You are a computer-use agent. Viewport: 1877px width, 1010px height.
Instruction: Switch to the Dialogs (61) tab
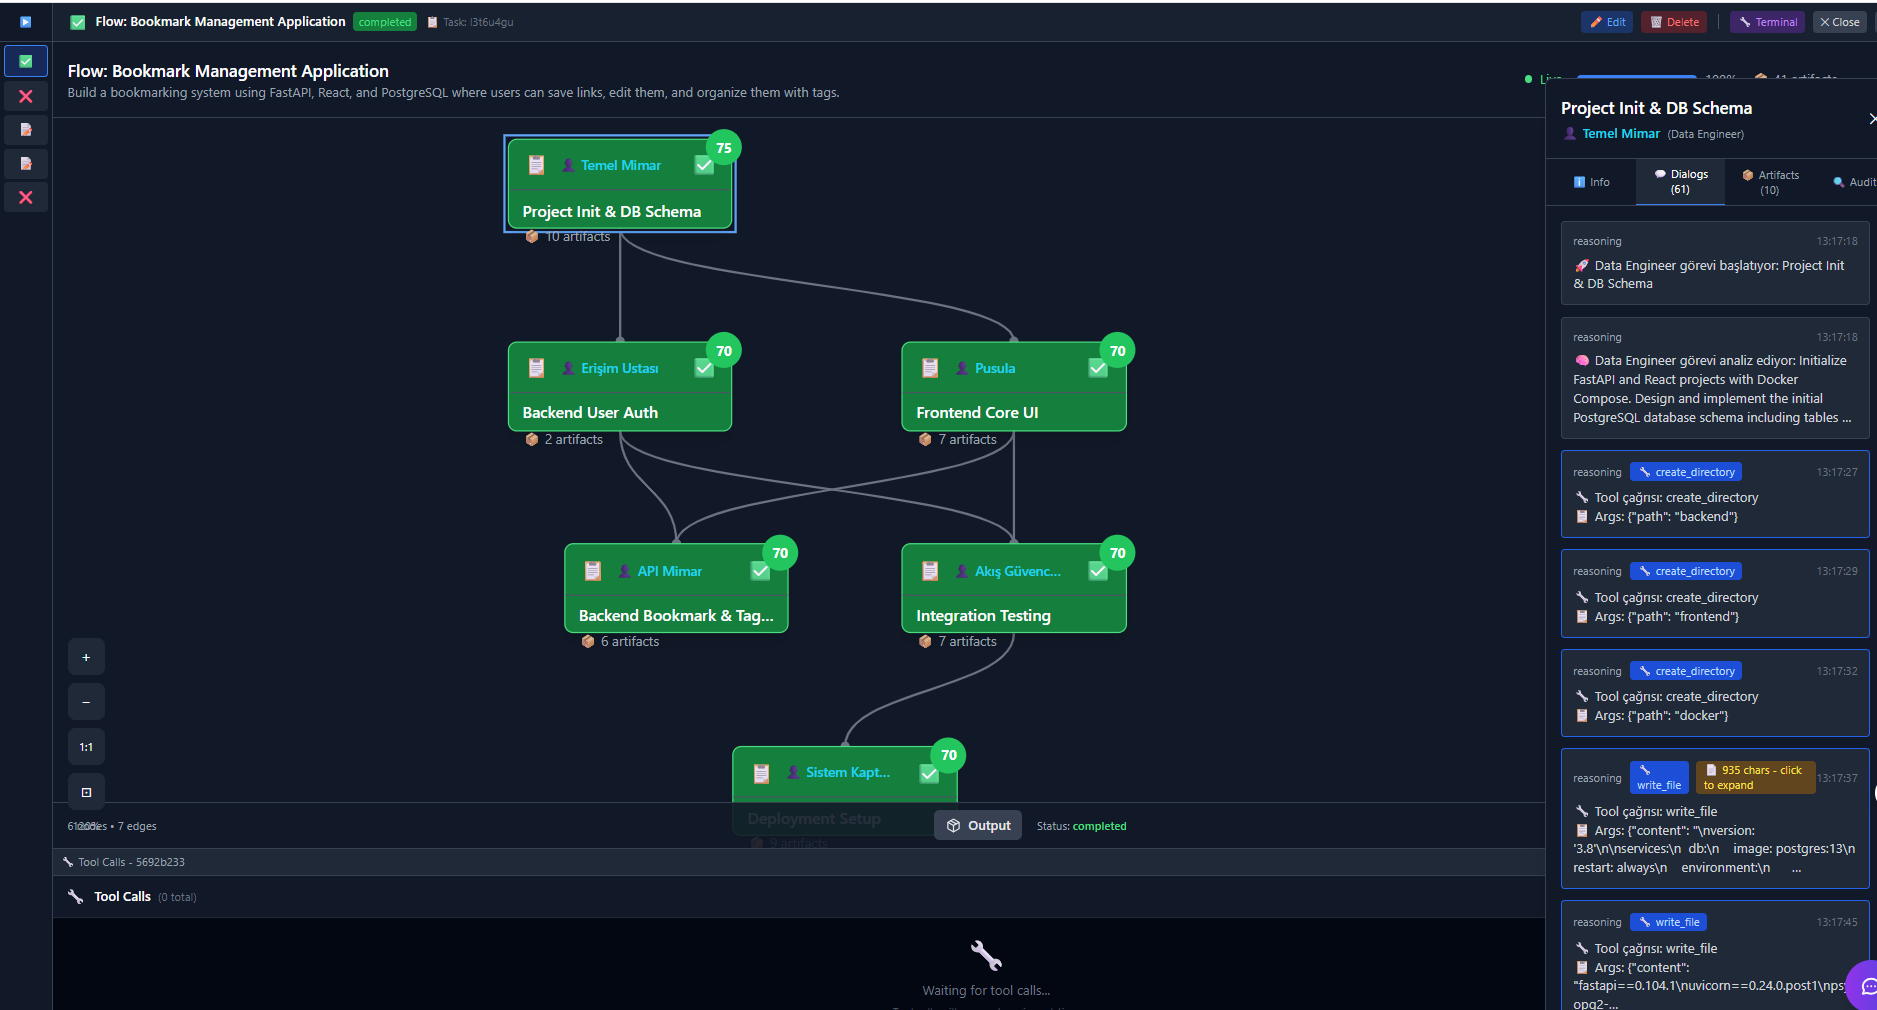point(1680,182)
